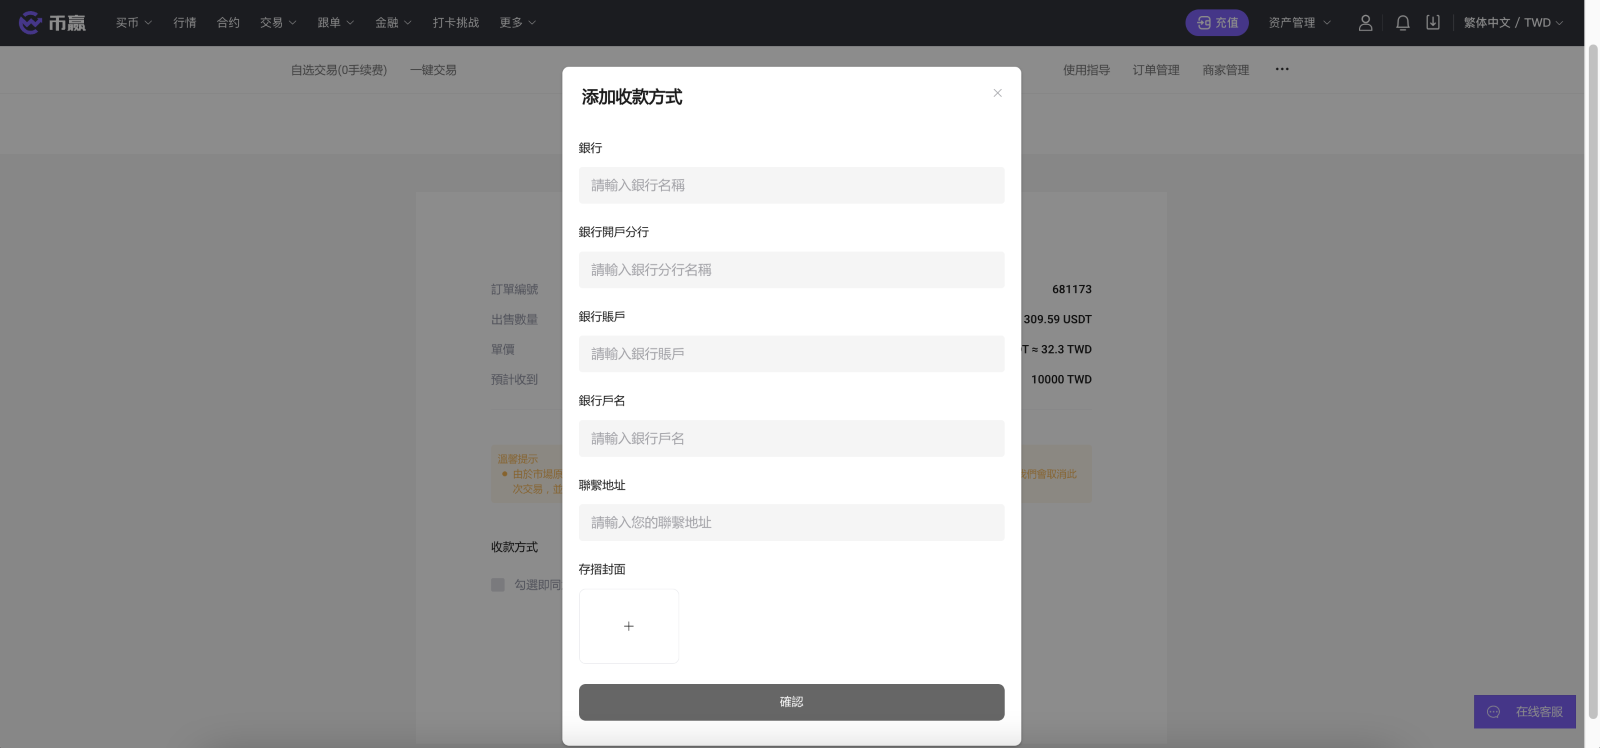Tick the 勾選即同 checkbox under 收款方式

click(498, 585)
